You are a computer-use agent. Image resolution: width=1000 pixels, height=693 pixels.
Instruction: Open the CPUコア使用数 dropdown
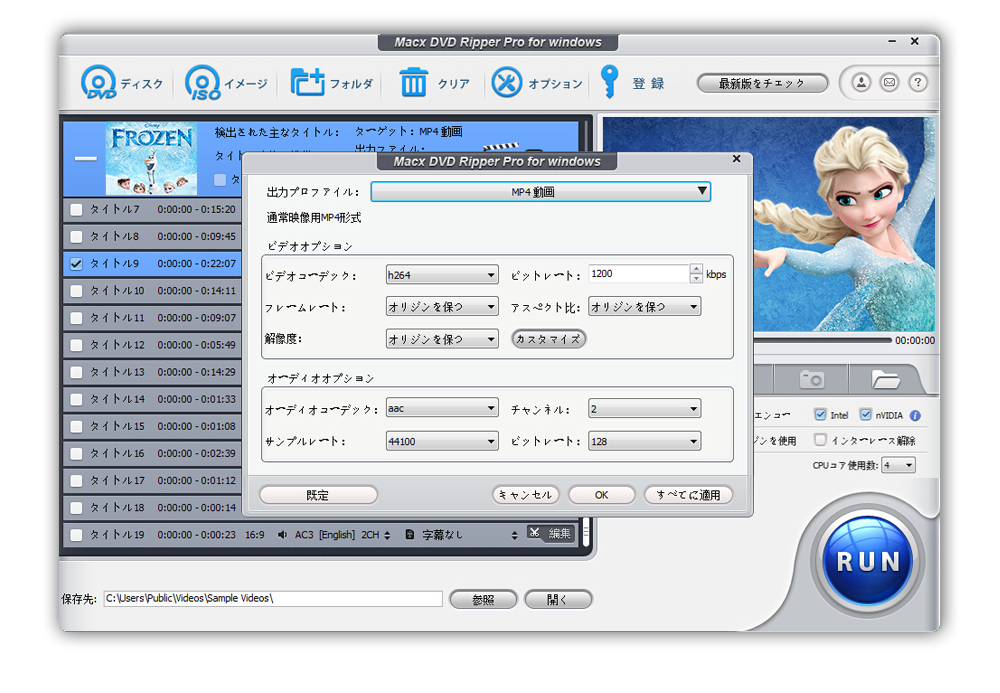click(x=899, y=465)
